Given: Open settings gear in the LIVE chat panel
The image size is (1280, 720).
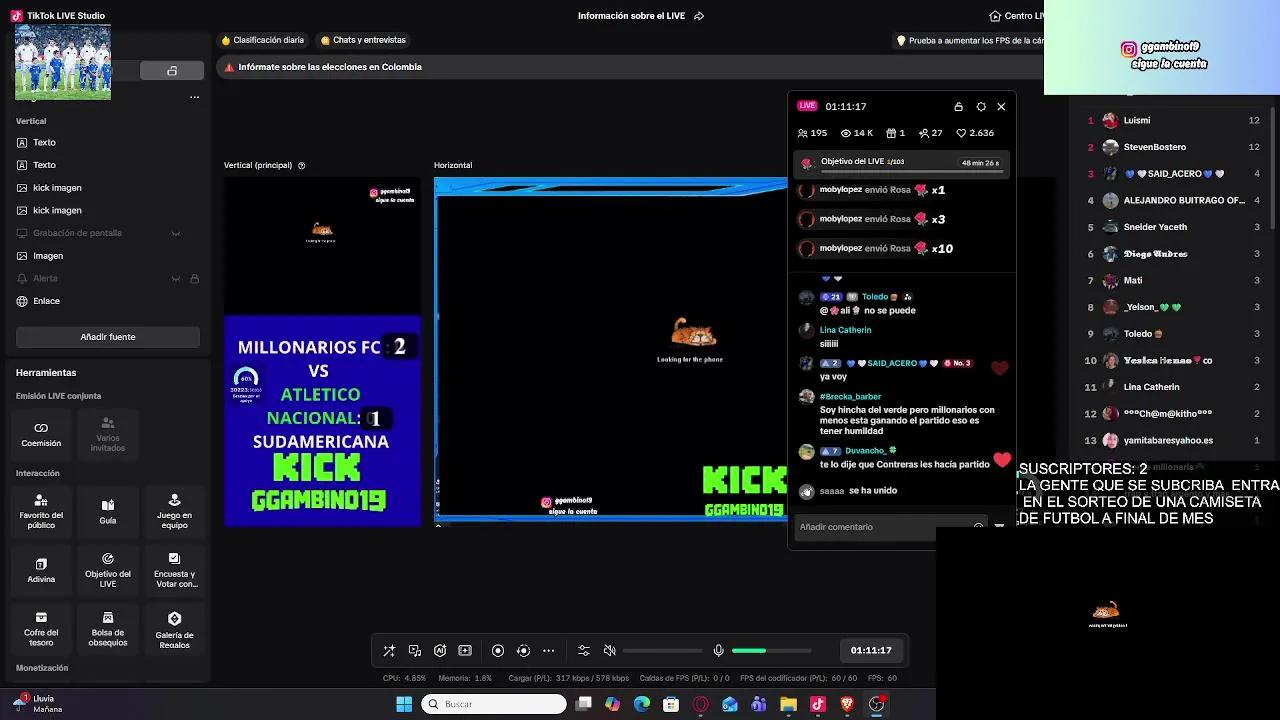Looking at the screenshot, I should point(981,106).
